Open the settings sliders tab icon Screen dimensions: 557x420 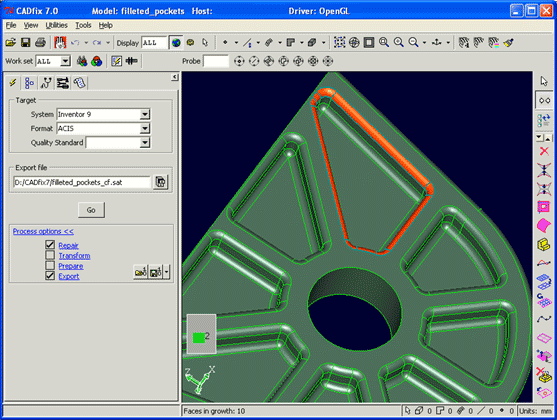[63, 83]
